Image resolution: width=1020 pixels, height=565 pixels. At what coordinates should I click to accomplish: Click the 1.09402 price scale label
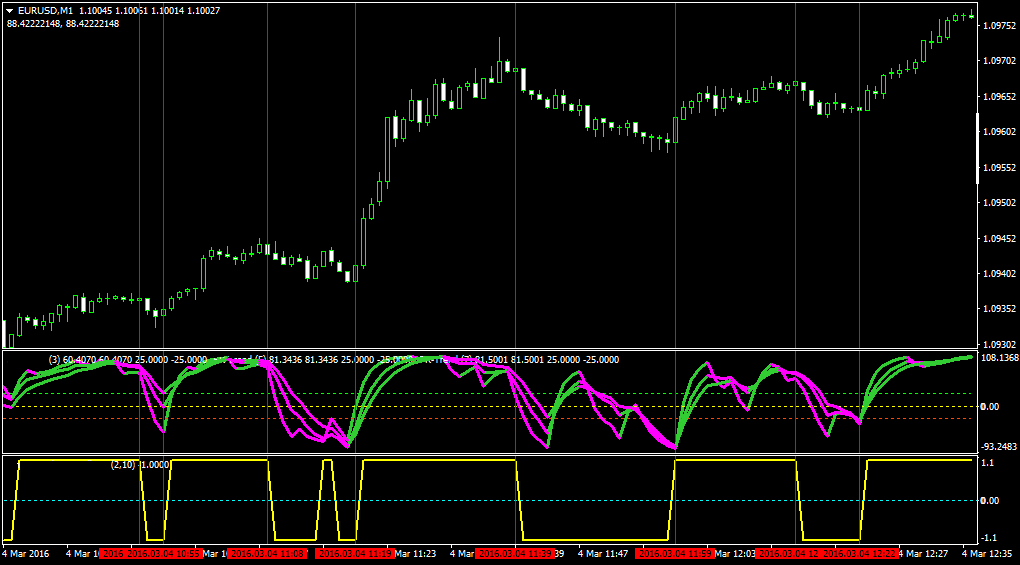(x=1000, y=274)
